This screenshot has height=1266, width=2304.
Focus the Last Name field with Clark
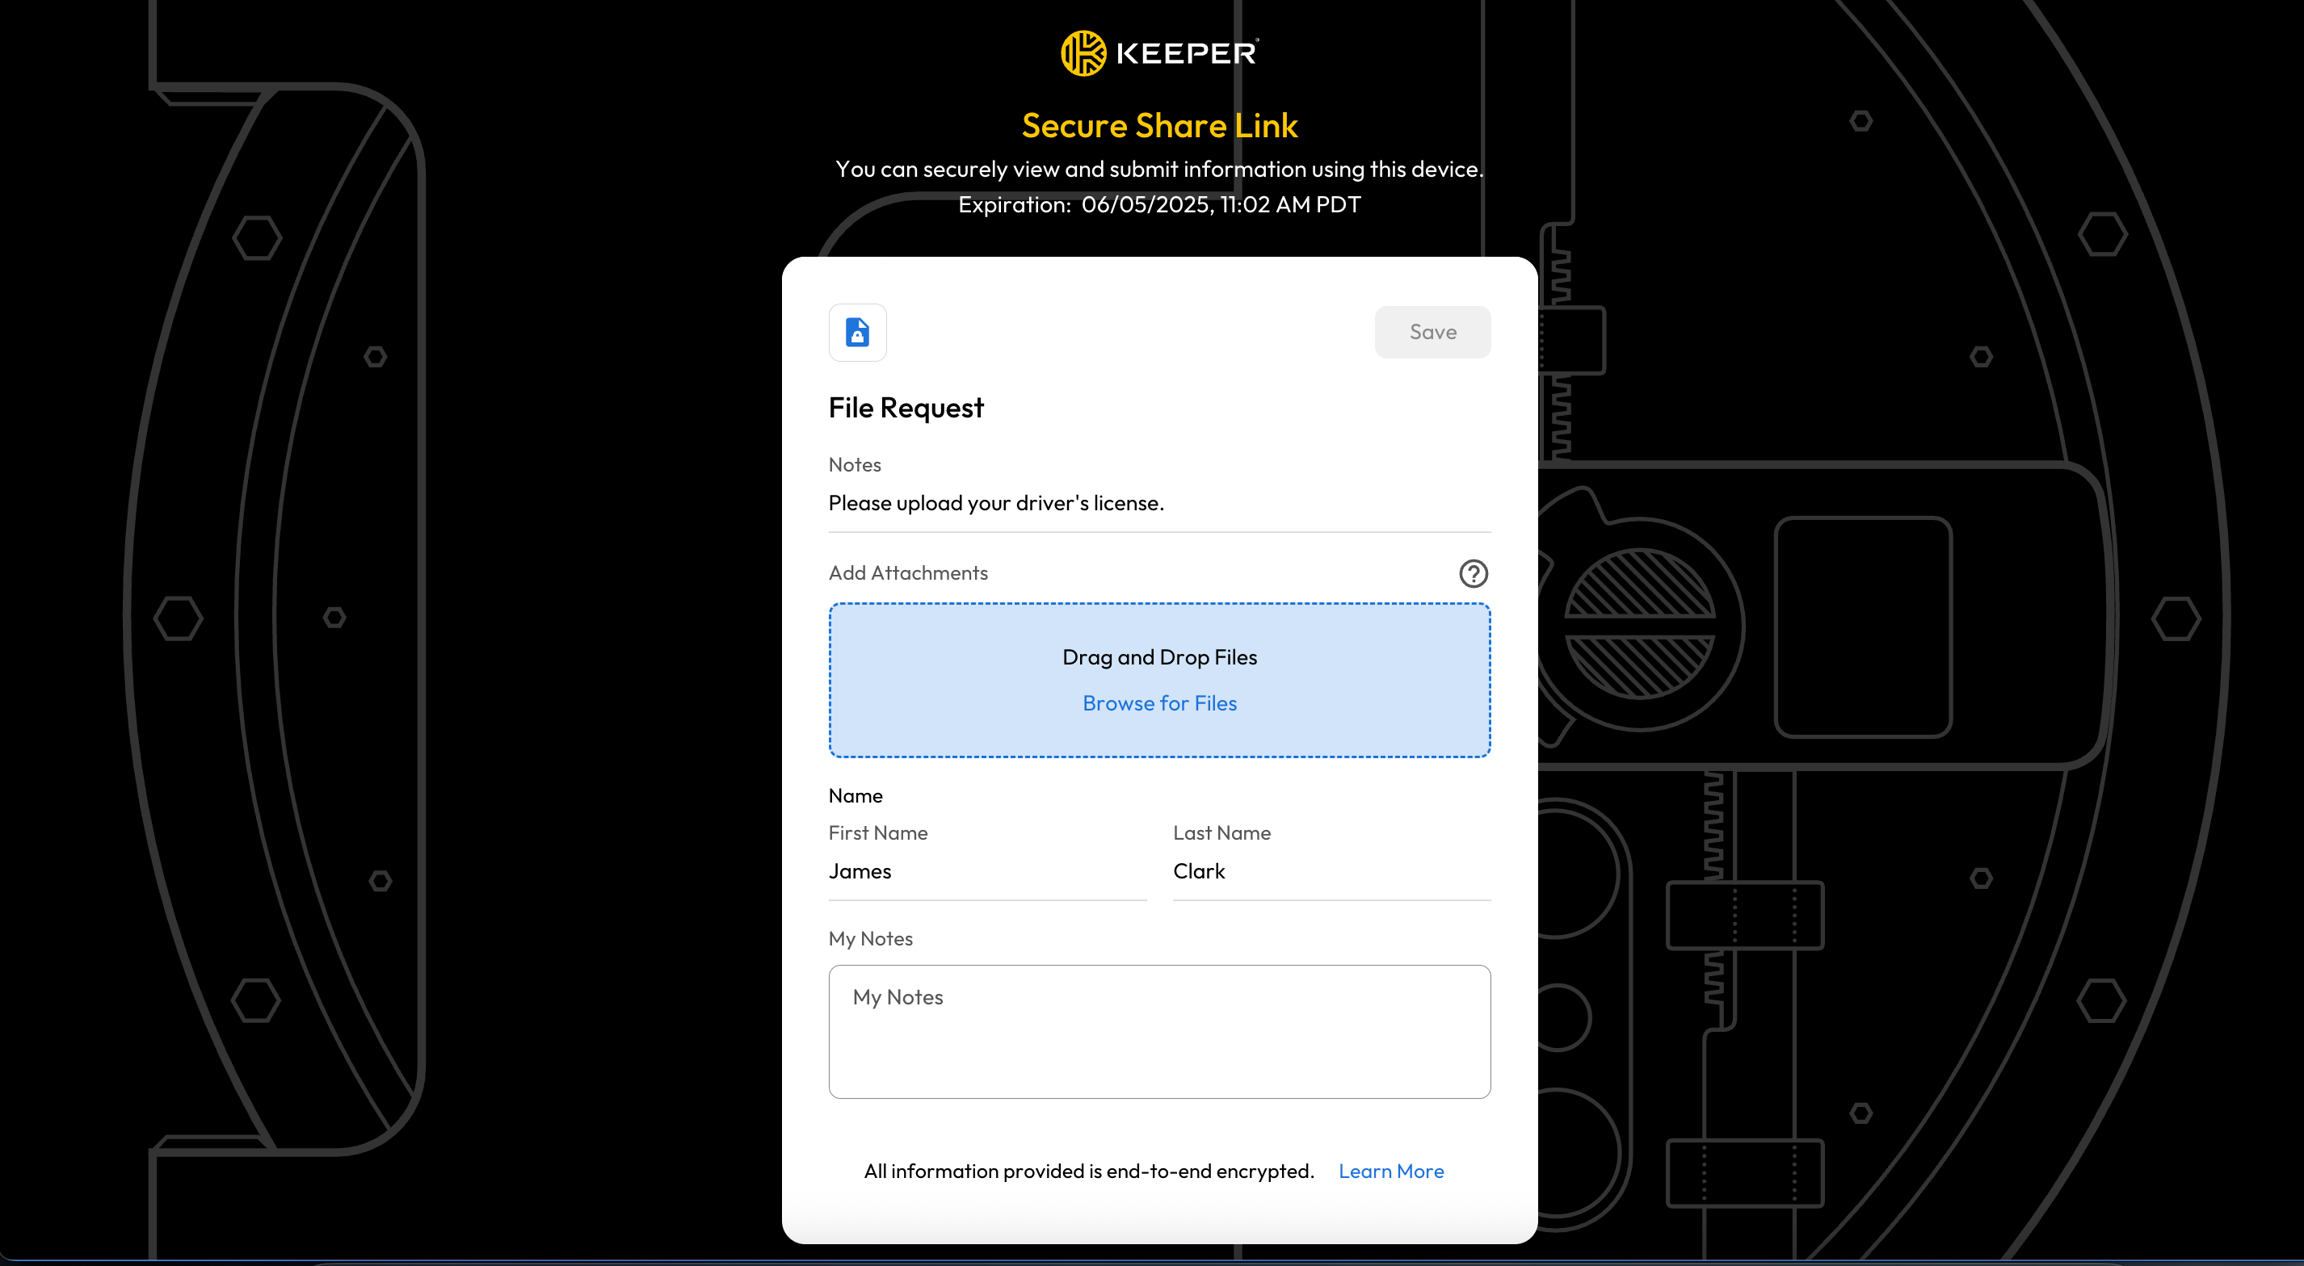pos(1330,871)
